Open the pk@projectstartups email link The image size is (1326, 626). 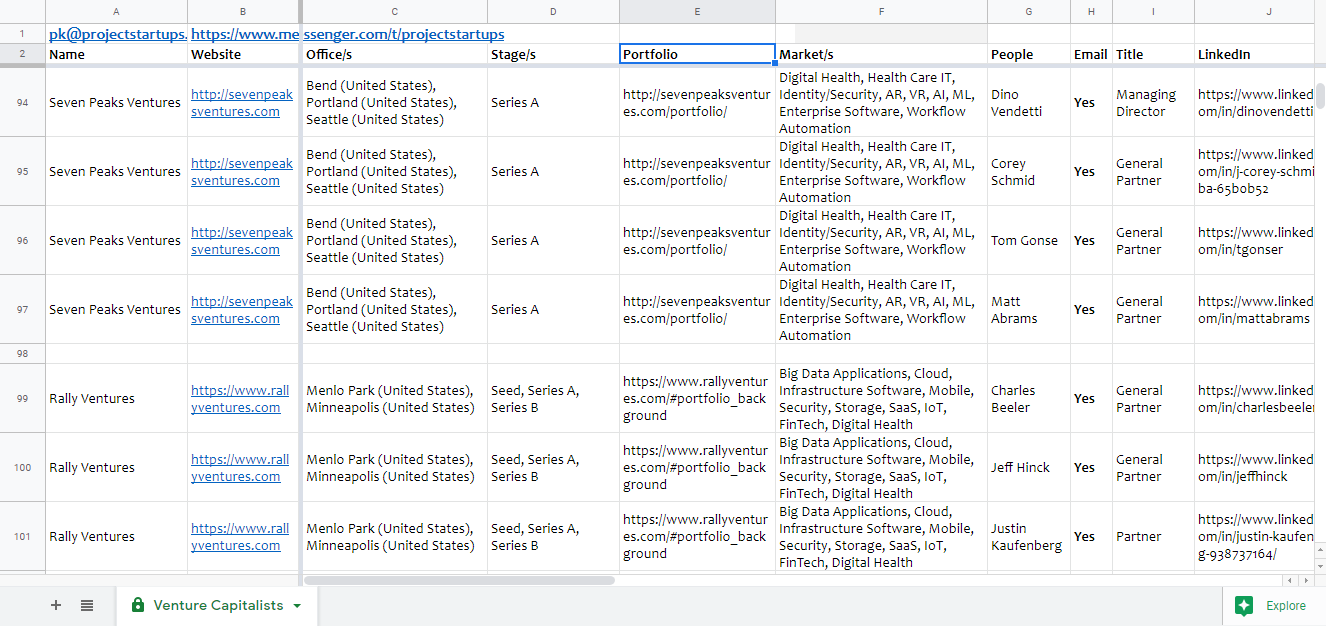(117, 33)
